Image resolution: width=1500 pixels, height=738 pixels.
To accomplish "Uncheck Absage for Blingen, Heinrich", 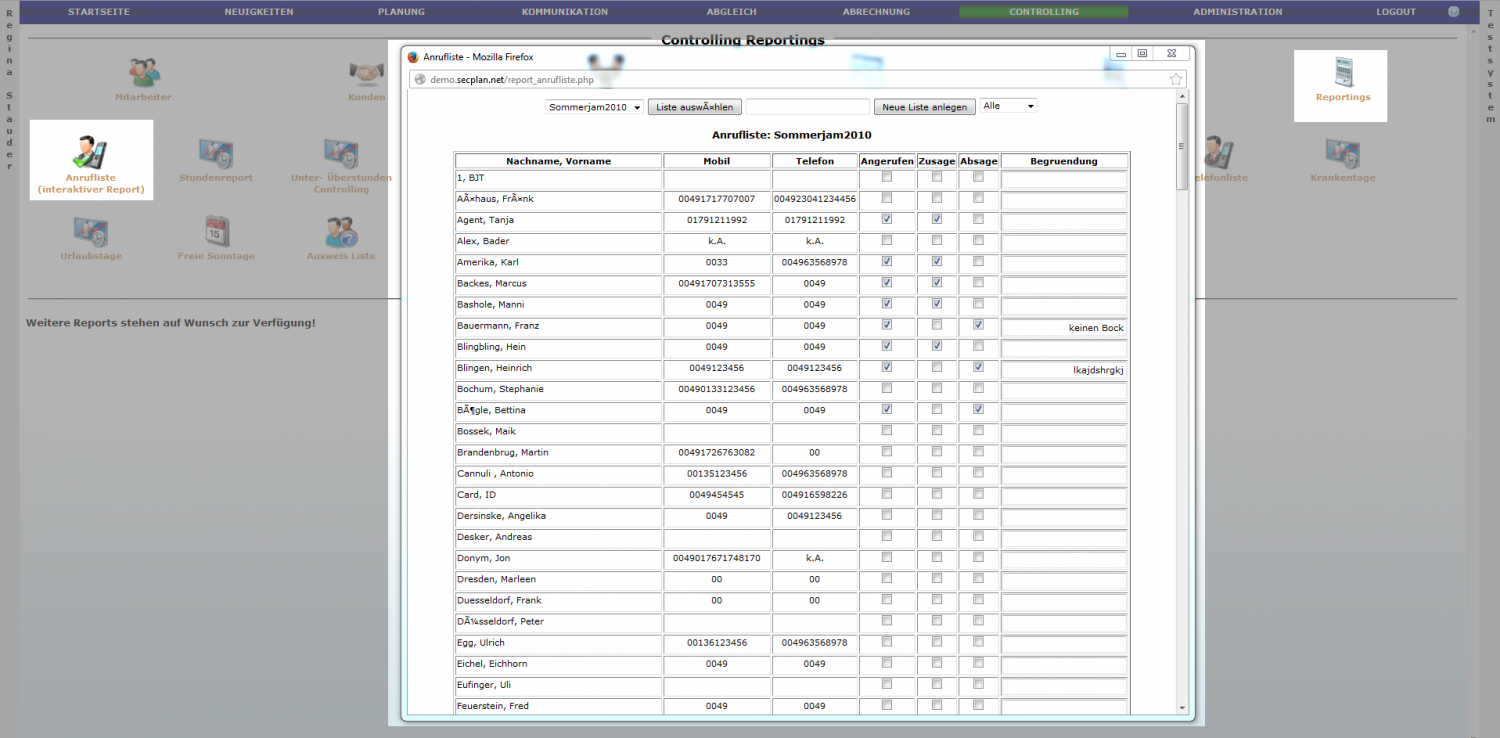I will pos(978,367).
